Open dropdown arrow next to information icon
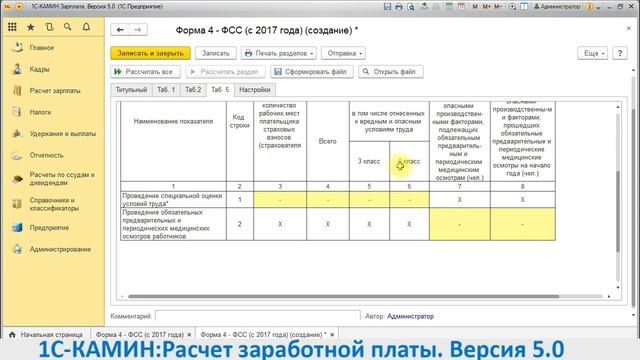The width and height of the screenshot is (640, 360). coord(598,7)
